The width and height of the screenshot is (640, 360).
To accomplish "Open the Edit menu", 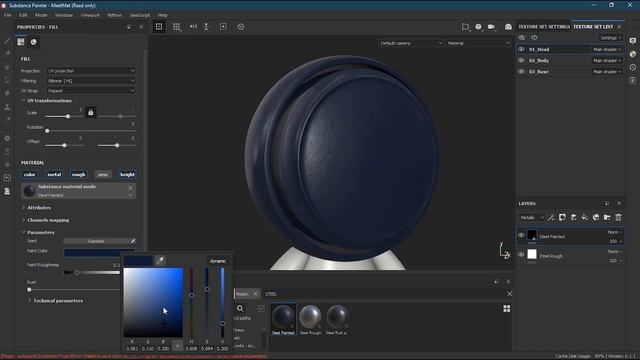I will pyautogui.click(x=23, y=15).
